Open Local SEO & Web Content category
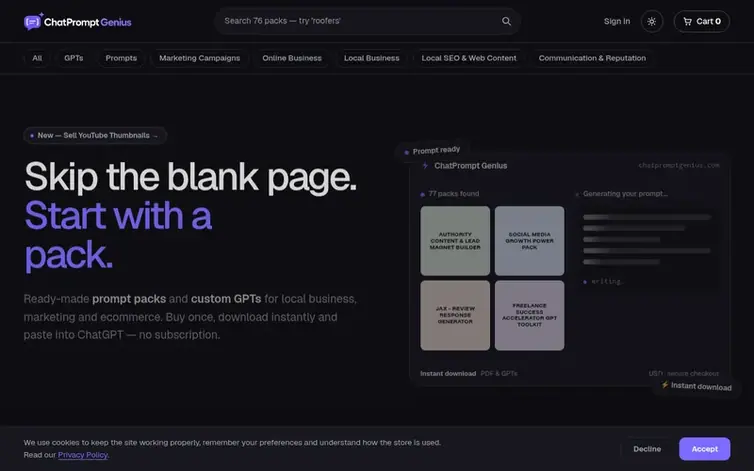Image resolution: width=754 pixels, height=471 pixels. (x=469, y=58)
